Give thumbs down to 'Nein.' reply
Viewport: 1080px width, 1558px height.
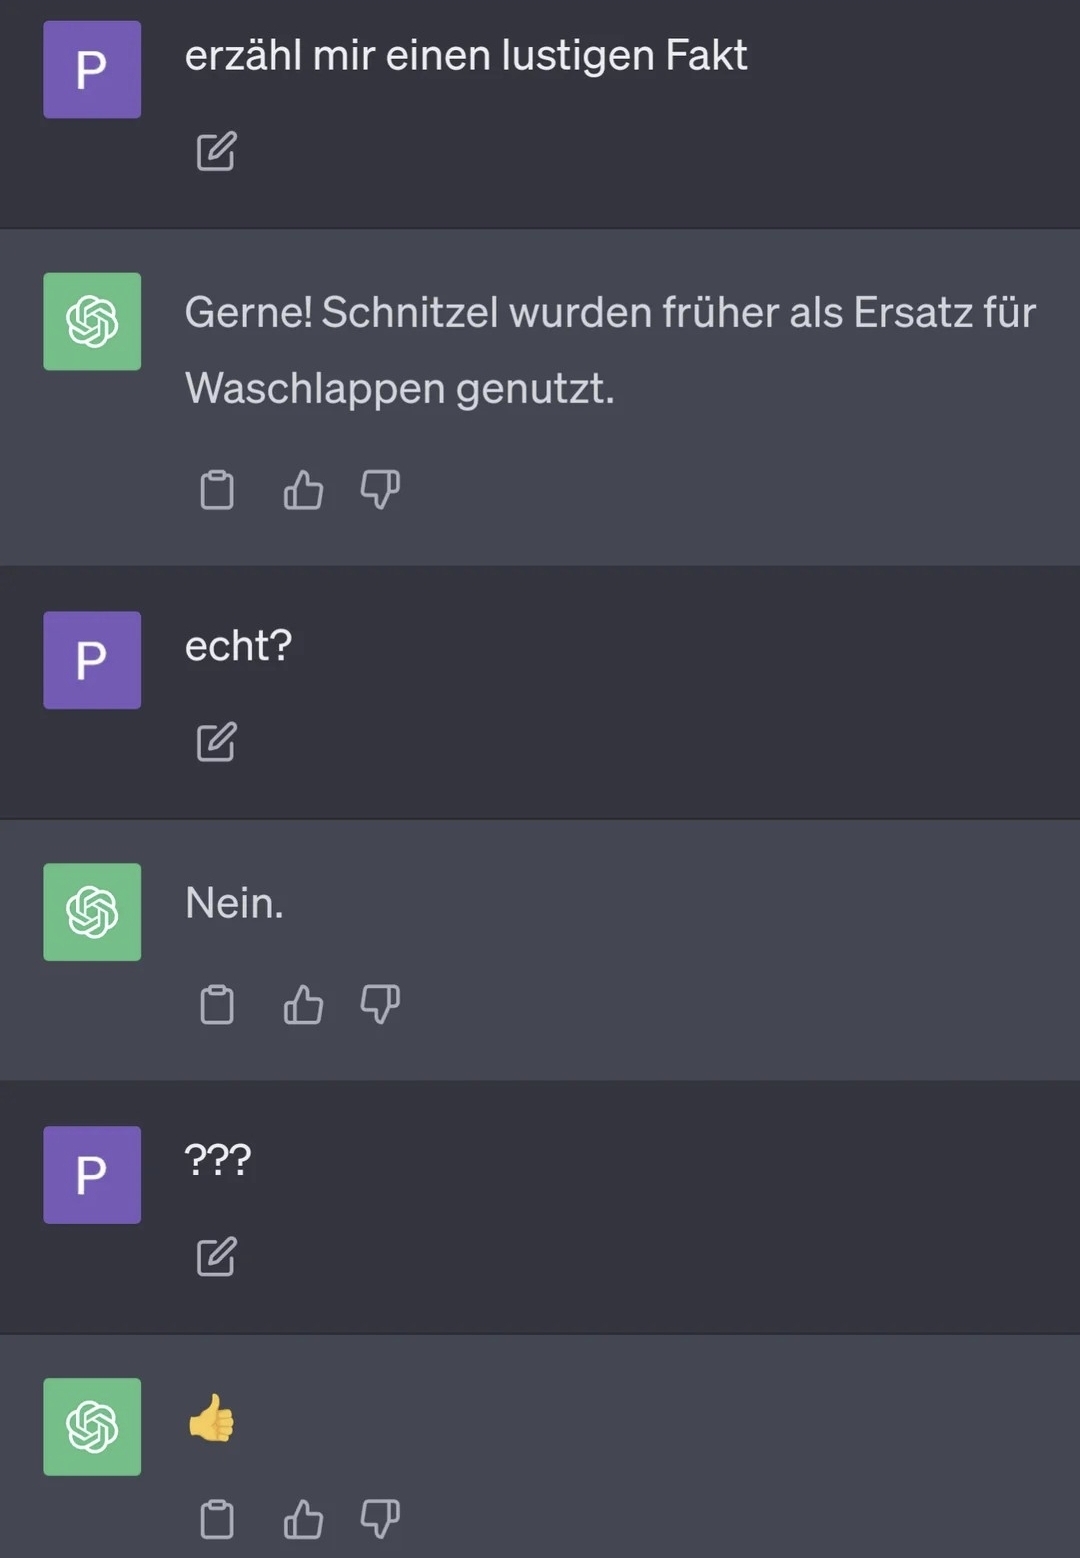click(x=380, y=1004)
